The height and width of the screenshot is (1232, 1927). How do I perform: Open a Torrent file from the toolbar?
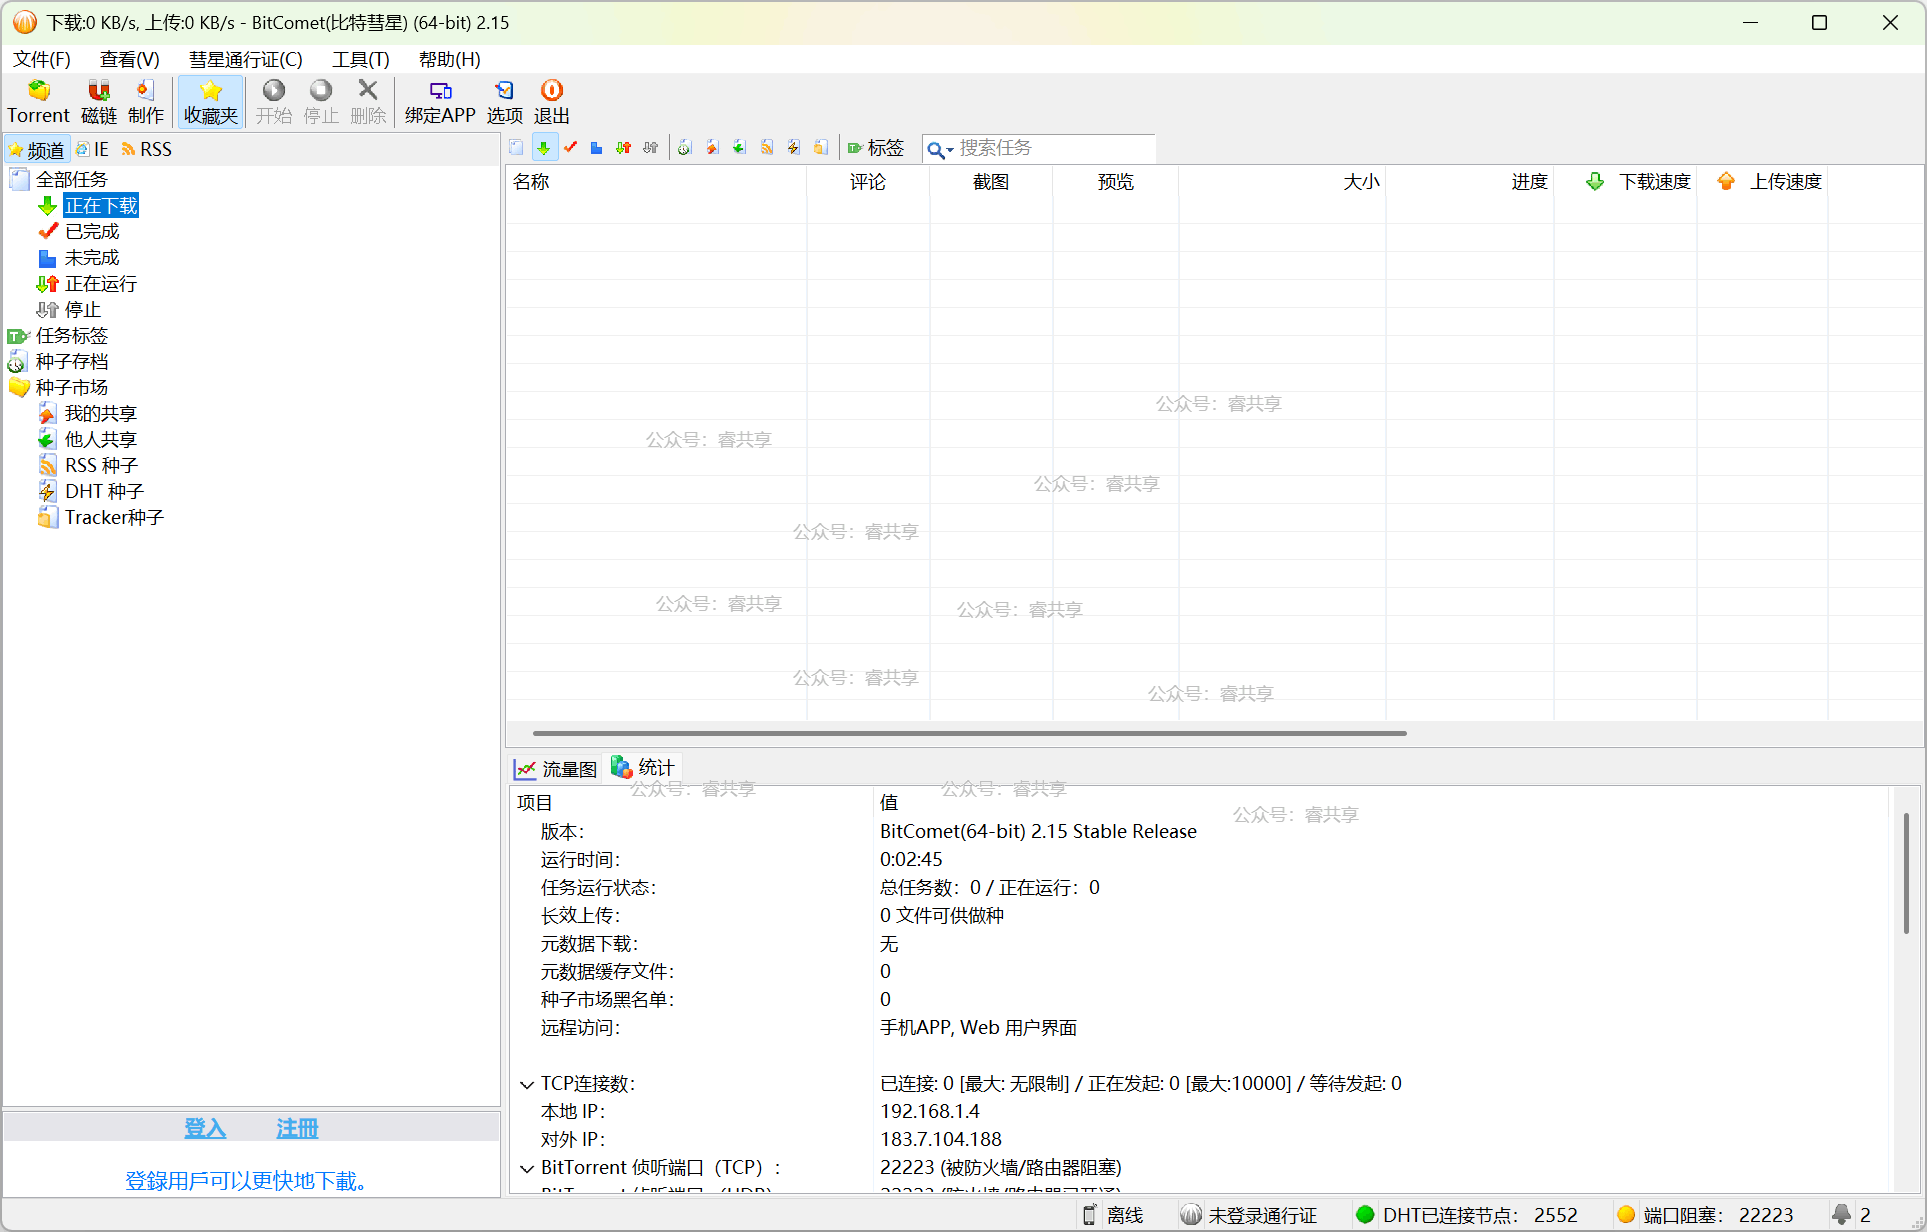[x=38, y=102]
